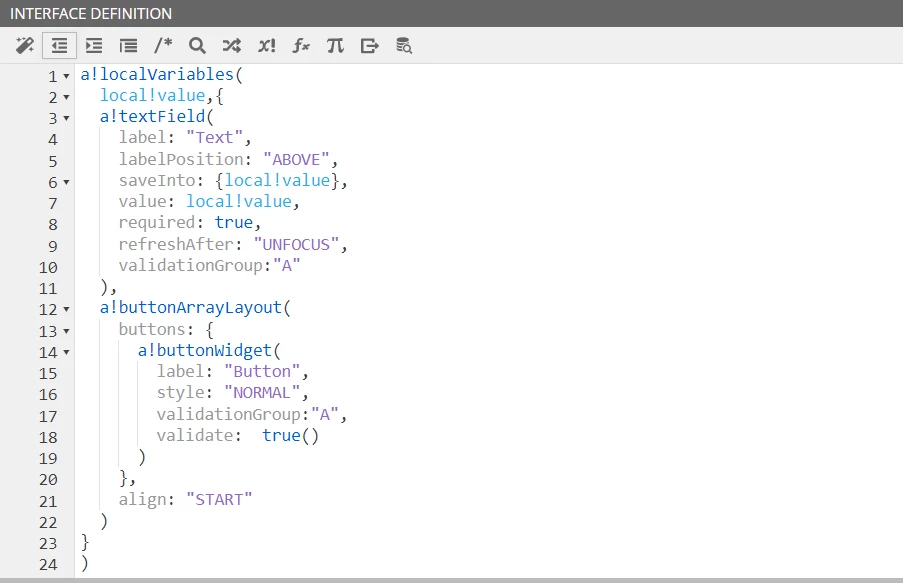The image size is (903, 583).
Task: Click the database search query icon
Action: [404, 46]
